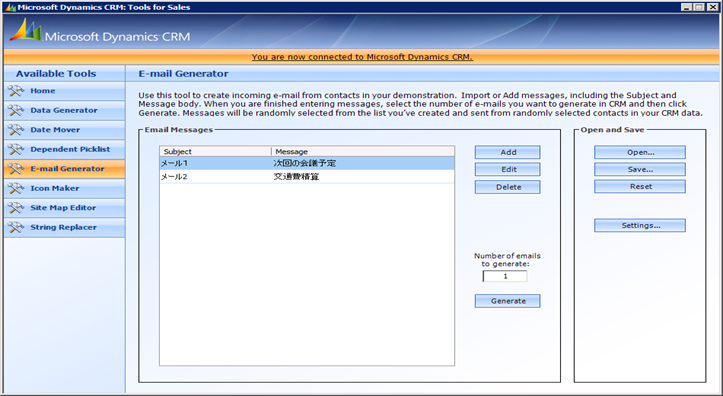The height and width of the screenshot is (396, 723).
Task: Click the number of emails input field
Action: (x=505, y=276)
